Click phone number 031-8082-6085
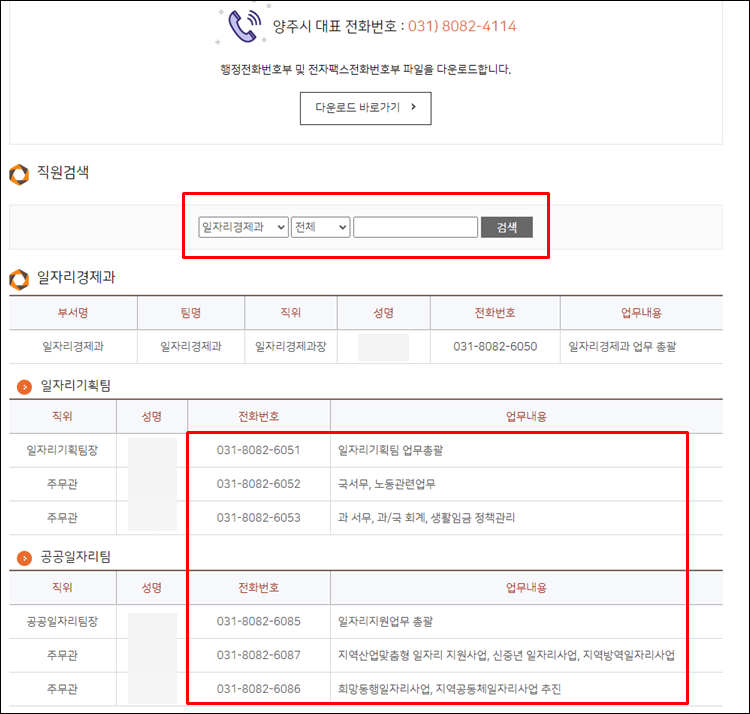750x714 pixels. tap(258, 621)
